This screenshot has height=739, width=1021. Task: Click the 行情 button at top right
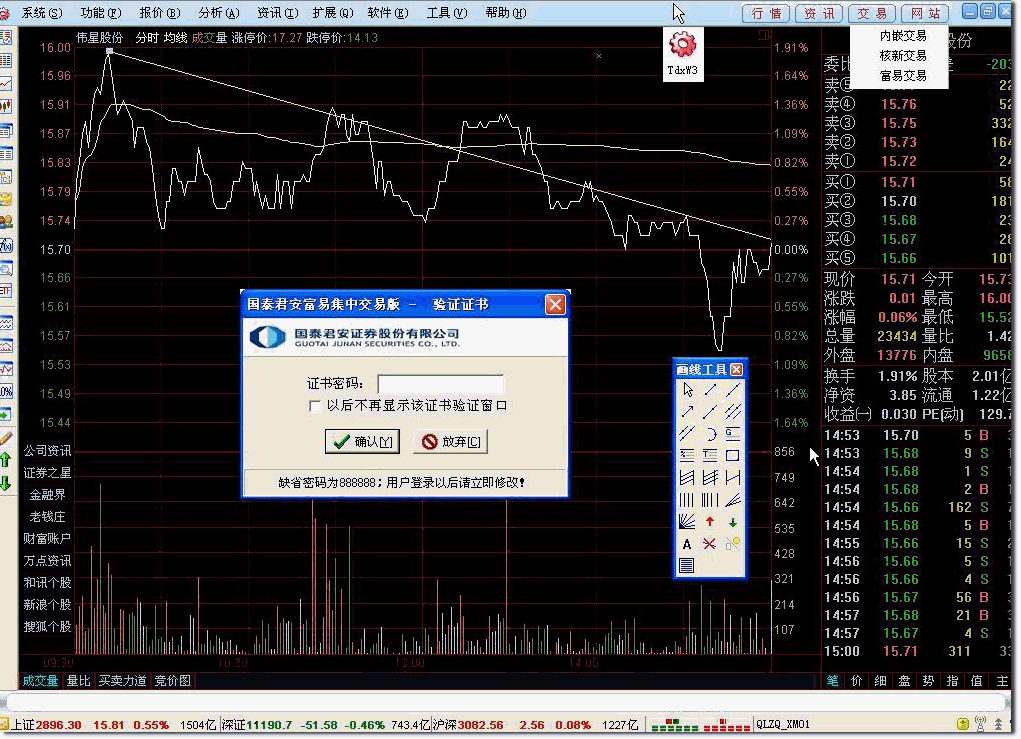(x=766, y=13)
